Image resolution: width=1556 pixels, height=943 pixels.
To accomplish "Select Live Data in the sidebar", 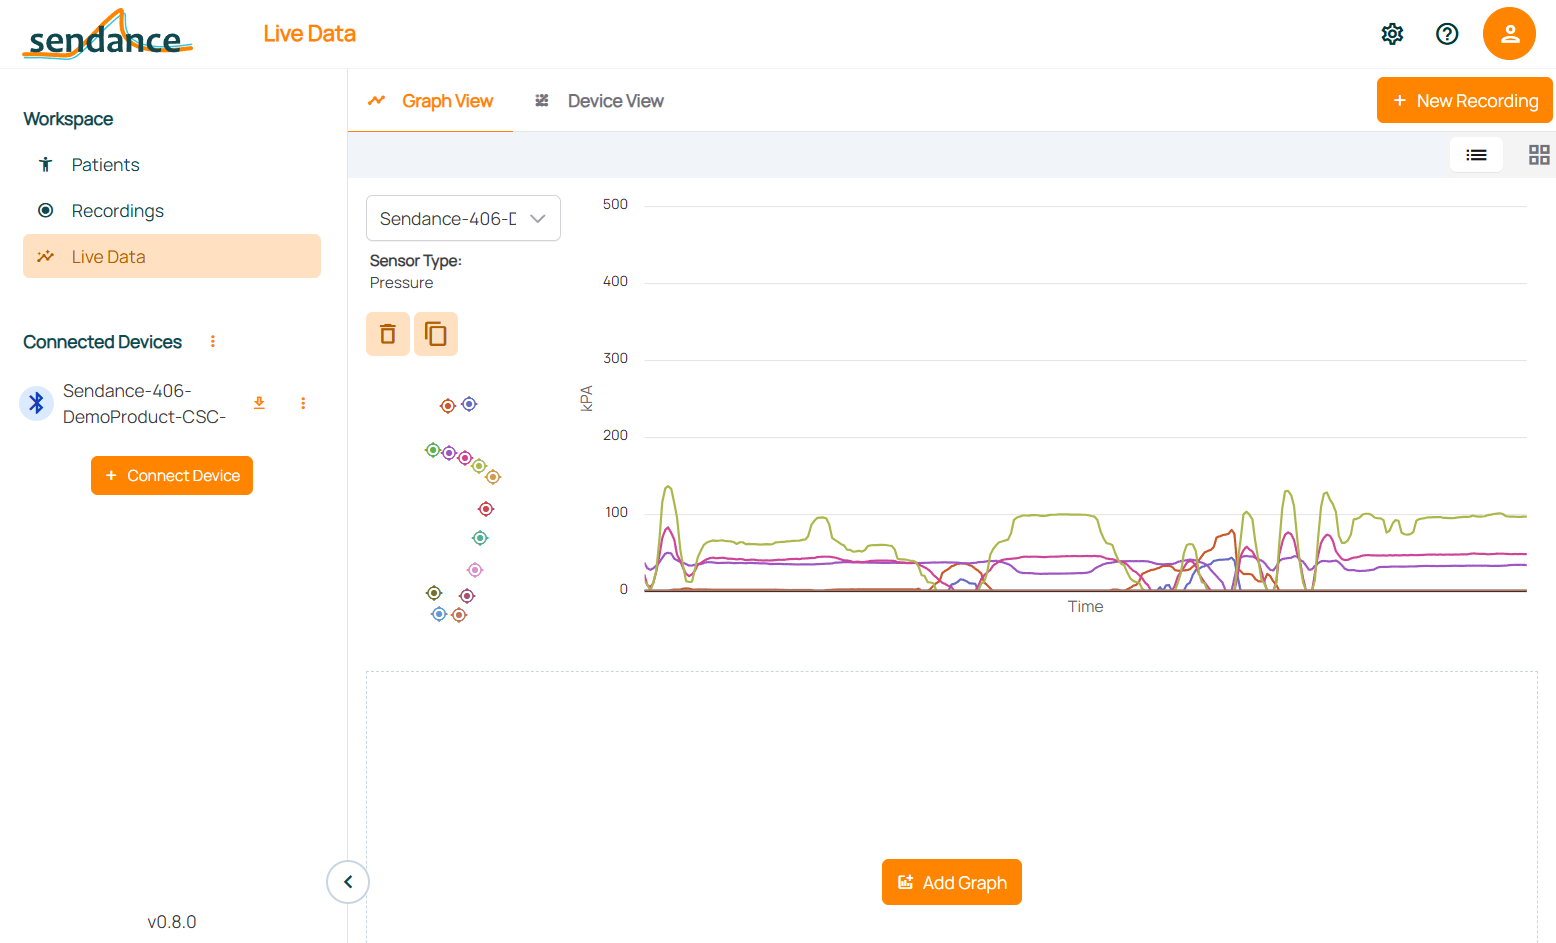I will tap(172, 257).
